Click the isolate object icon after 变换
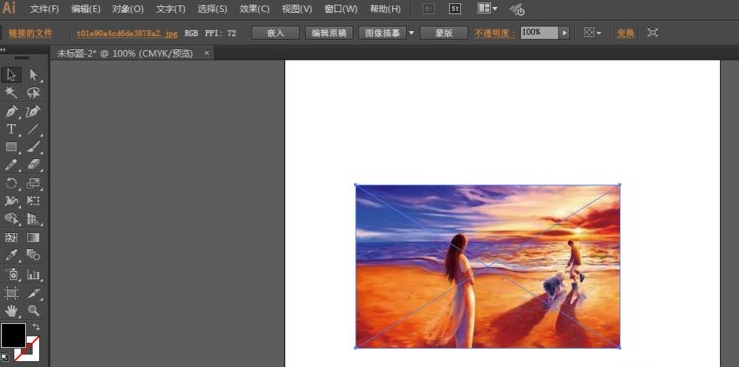Viewport: 739px width, 367px height. (x=652, y=33)
